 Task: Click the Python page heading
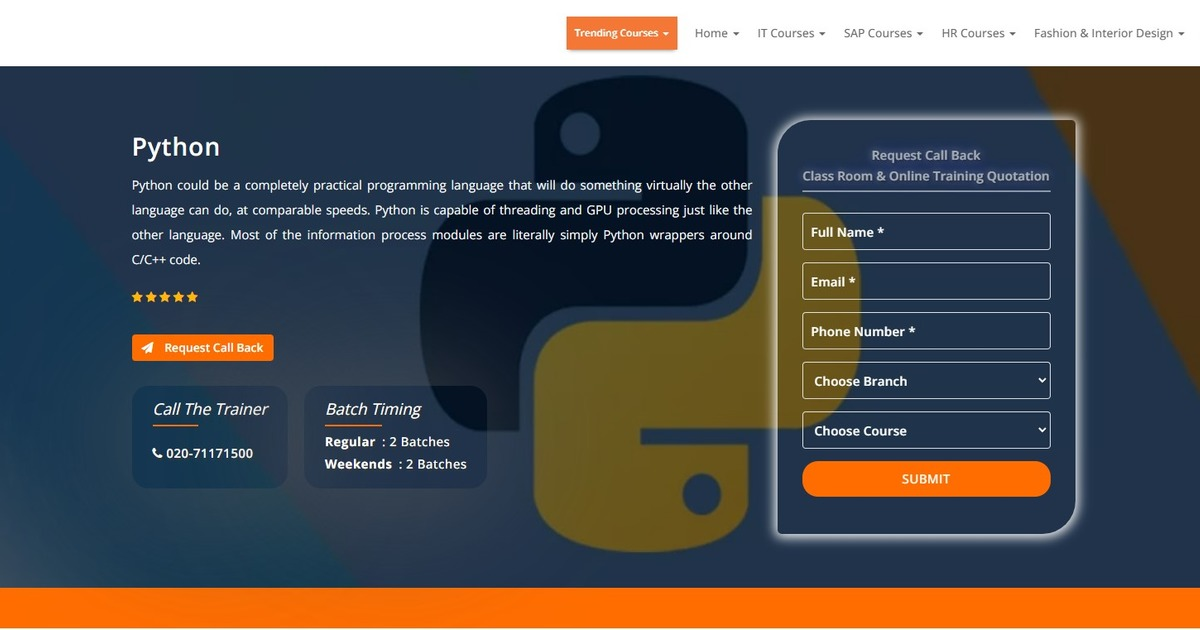coord(176,147)
